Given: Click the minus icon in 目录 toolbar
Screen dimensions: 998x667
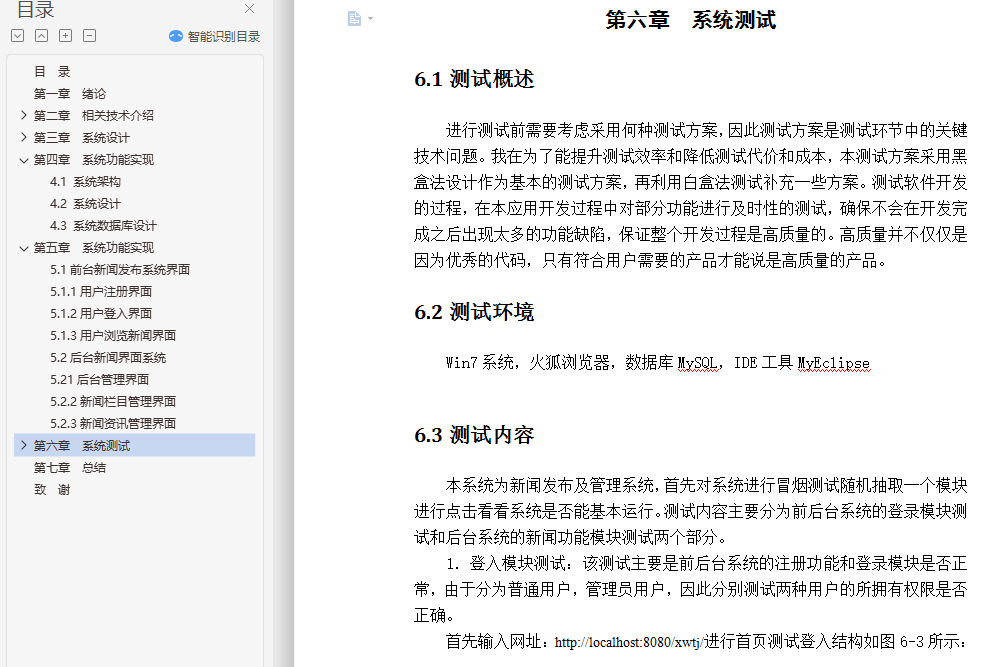Looking at the screenshot, I should (x=90, y=36).
